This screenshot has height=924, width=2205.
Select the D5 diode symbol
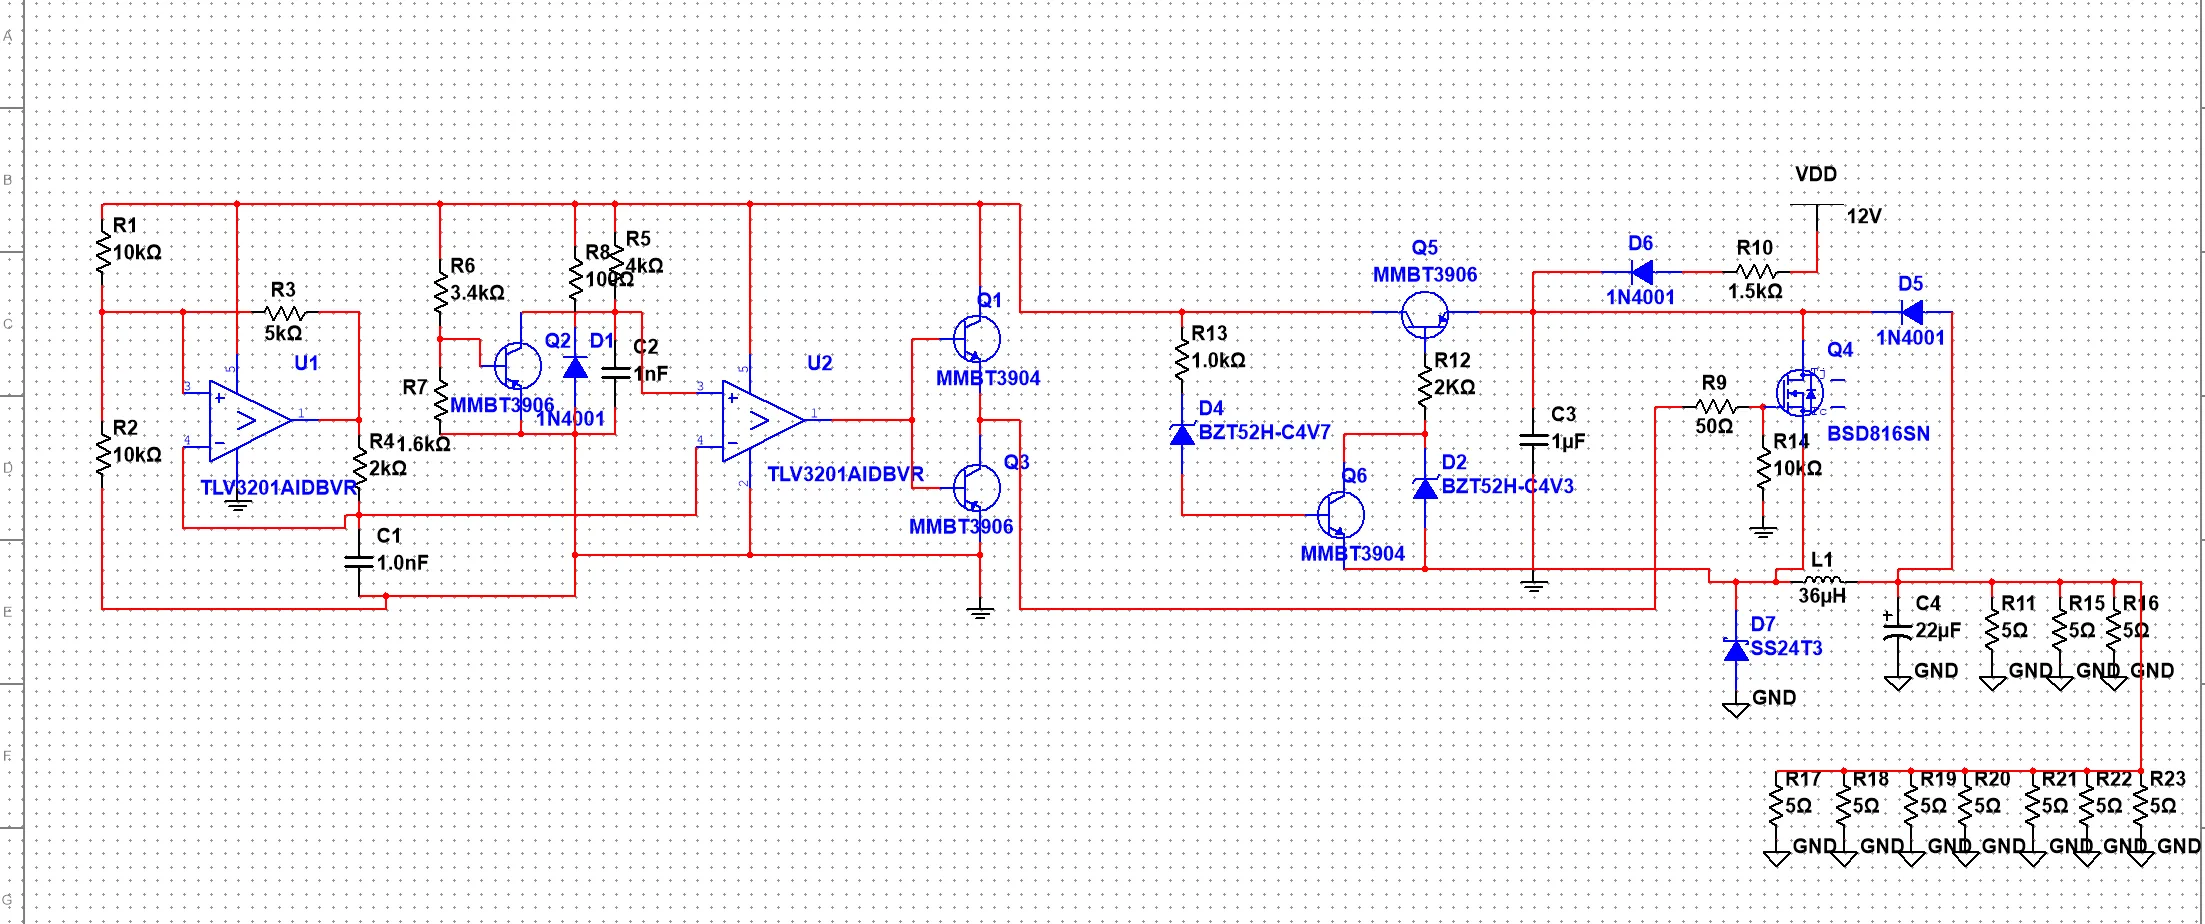tap(1911, 312)
